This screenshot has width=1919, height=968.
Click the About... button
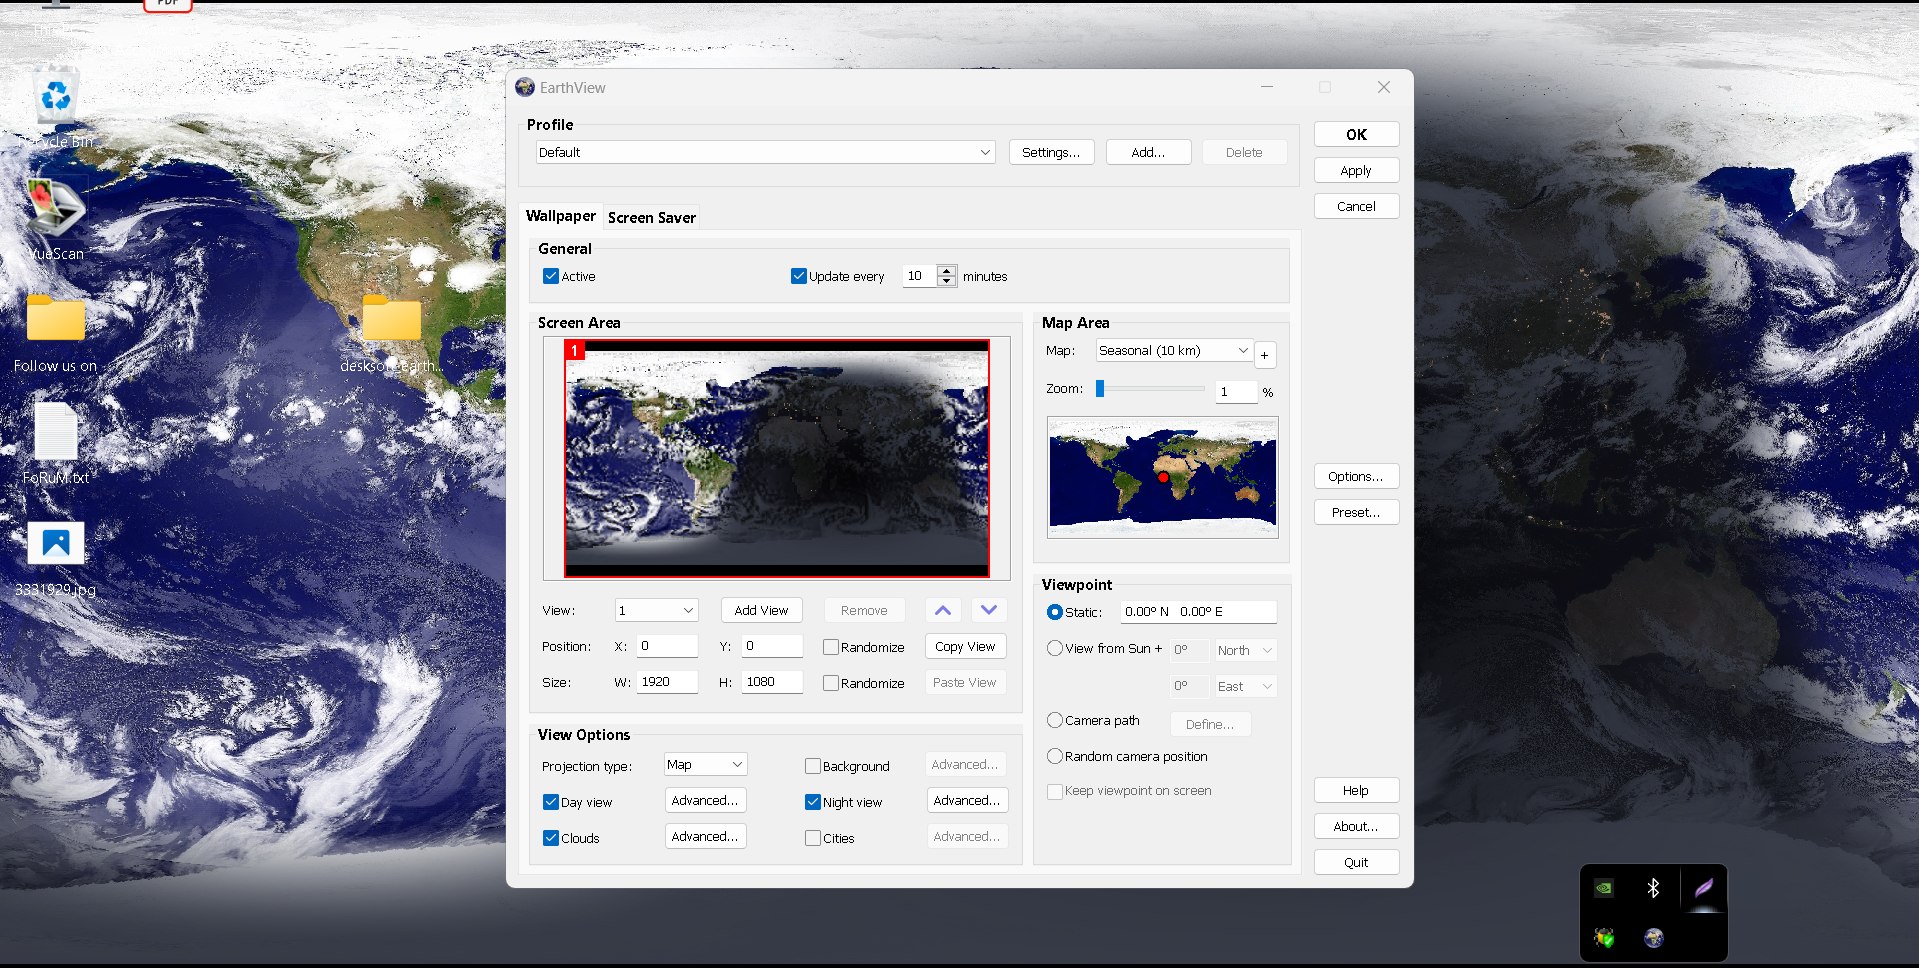[x=1356, y=826]
